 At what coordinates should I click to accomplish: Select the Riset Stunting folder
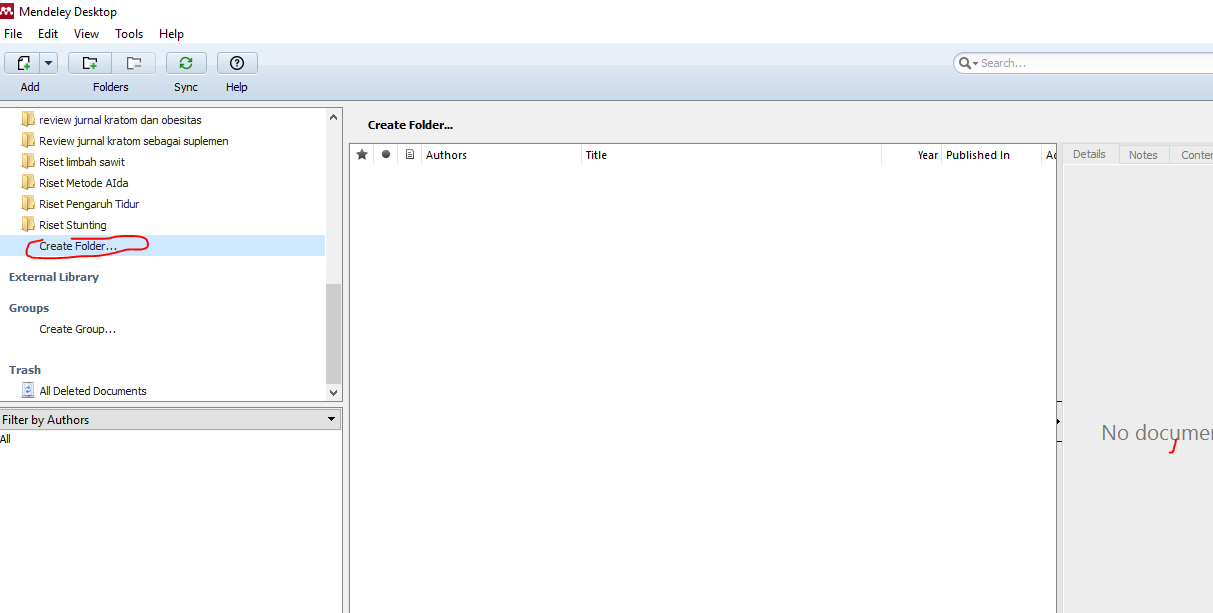point(73,225)
